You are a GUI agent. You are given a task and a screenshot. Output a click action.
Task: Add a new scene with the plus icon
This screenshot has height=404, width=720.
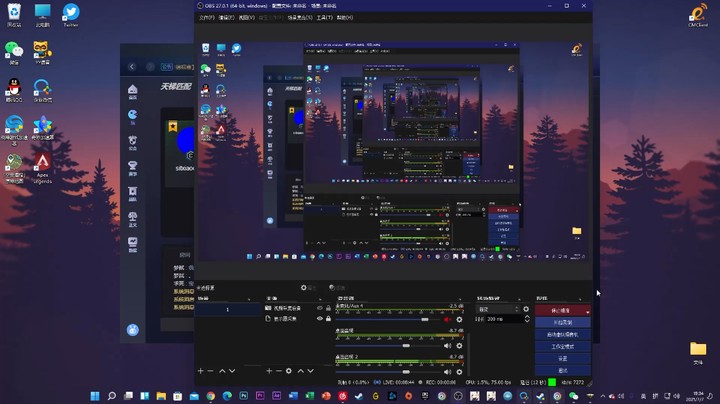200,371
